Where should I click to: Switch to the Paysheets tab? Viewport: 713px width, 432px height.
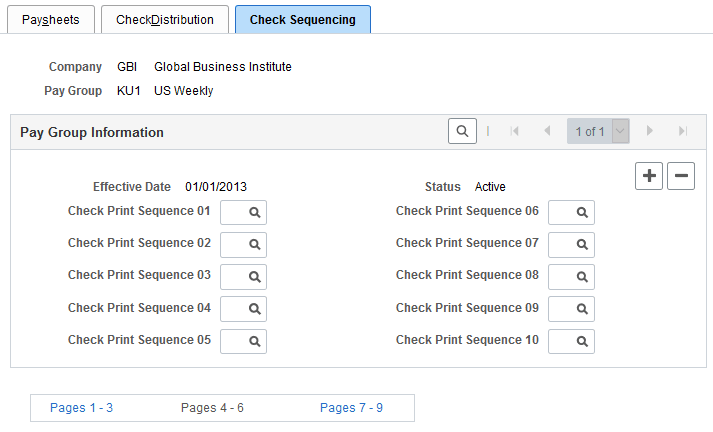click(x=51, y=19)
